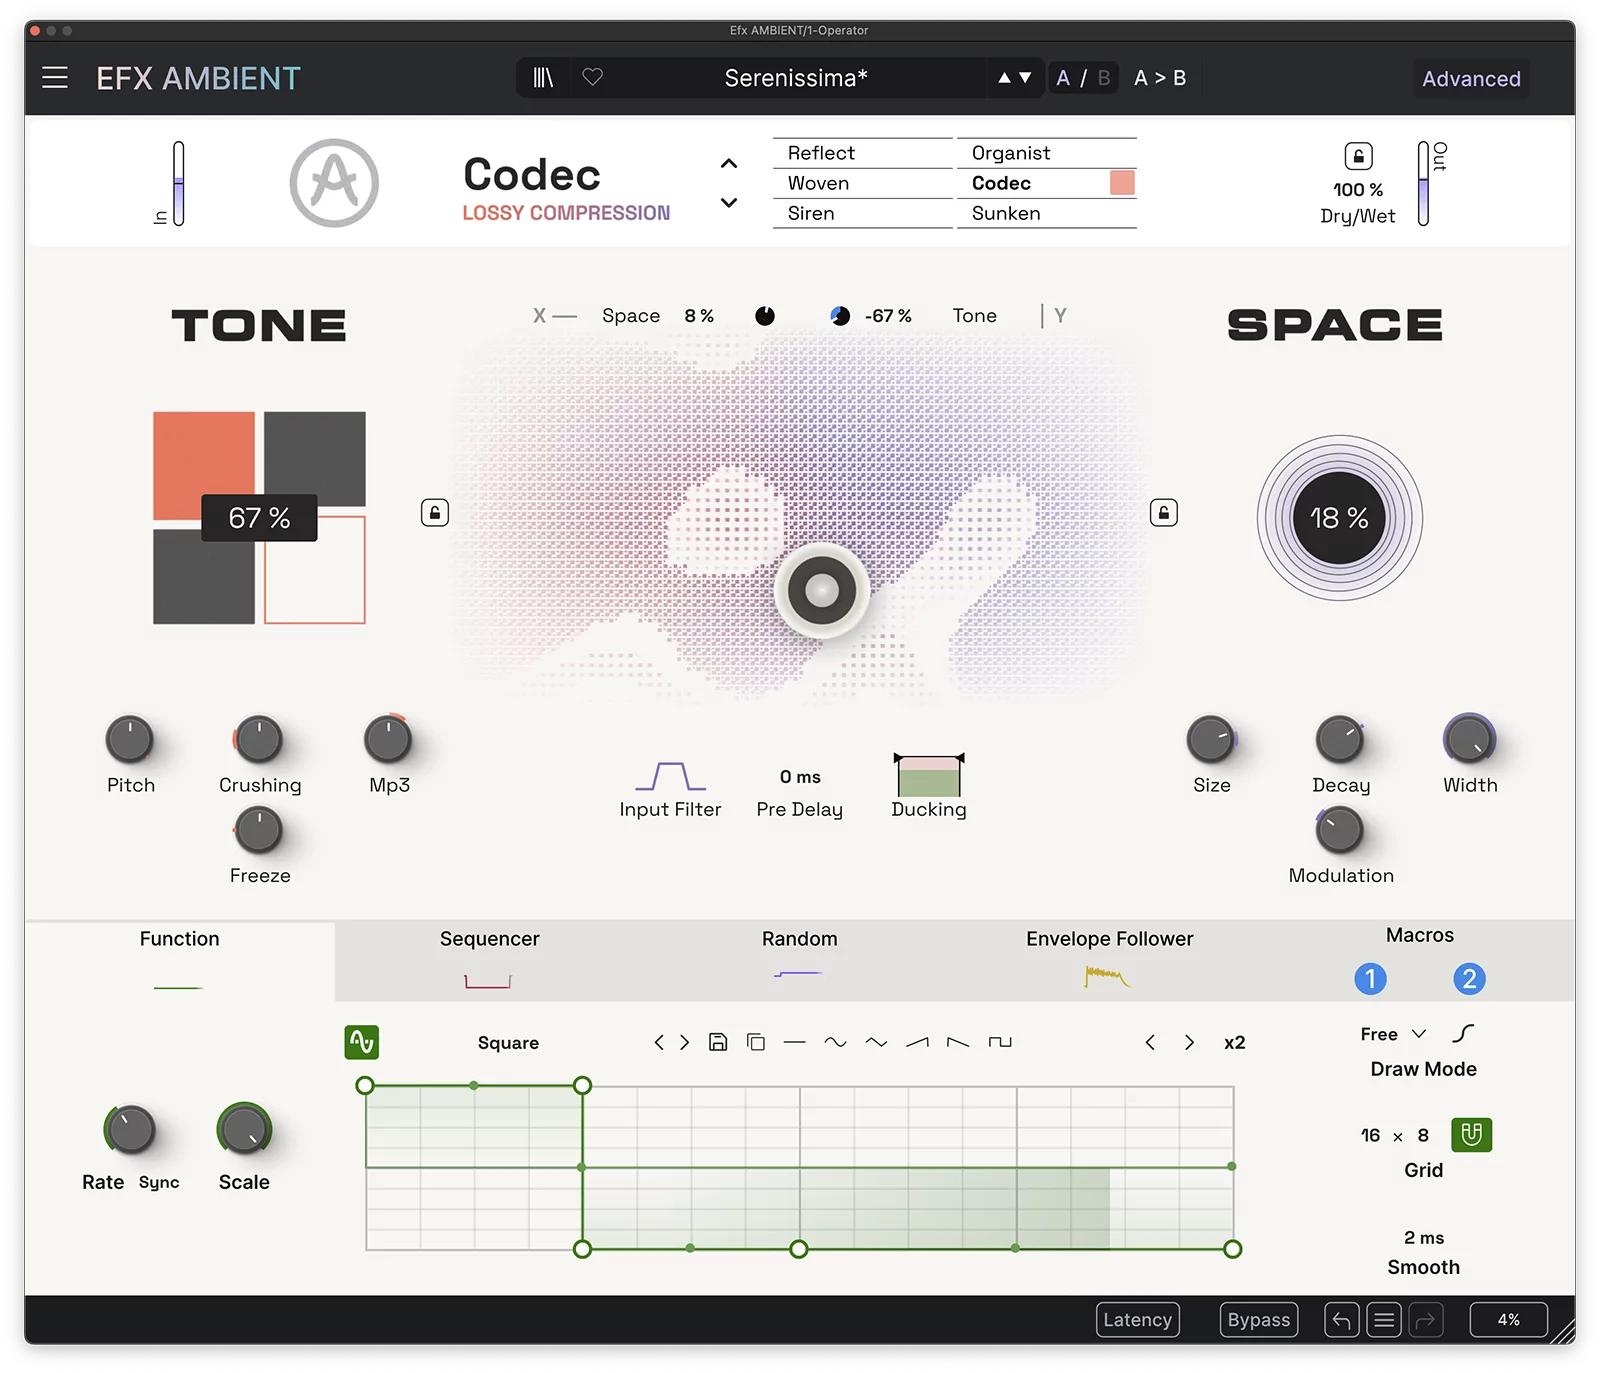Click the copy function shape icon
The width and height of the screenshot is (1600, 1373).
756,1042
